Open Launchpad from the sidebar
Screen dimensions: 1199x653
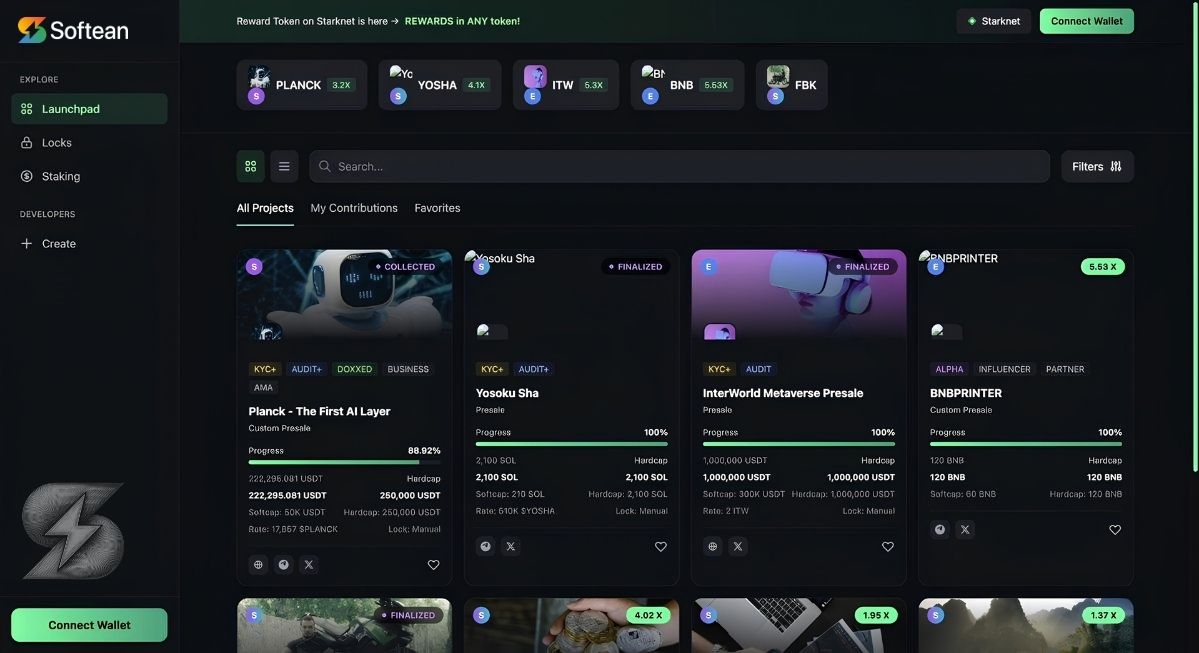89,109
